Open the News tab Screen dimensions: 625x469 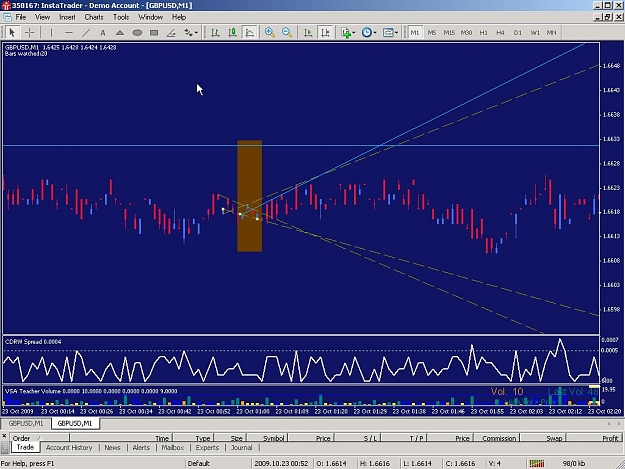112,447
